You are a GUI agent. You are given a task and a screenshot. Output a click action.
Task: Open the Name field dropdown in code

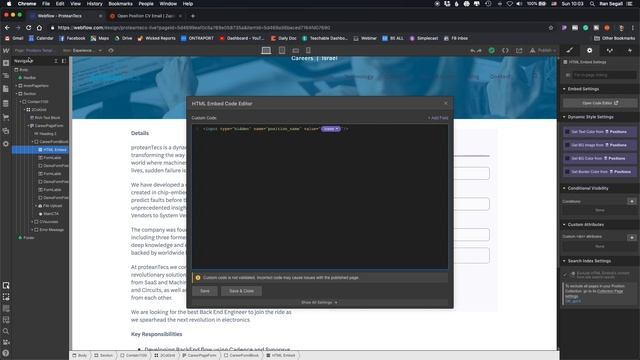click(331, 129)
